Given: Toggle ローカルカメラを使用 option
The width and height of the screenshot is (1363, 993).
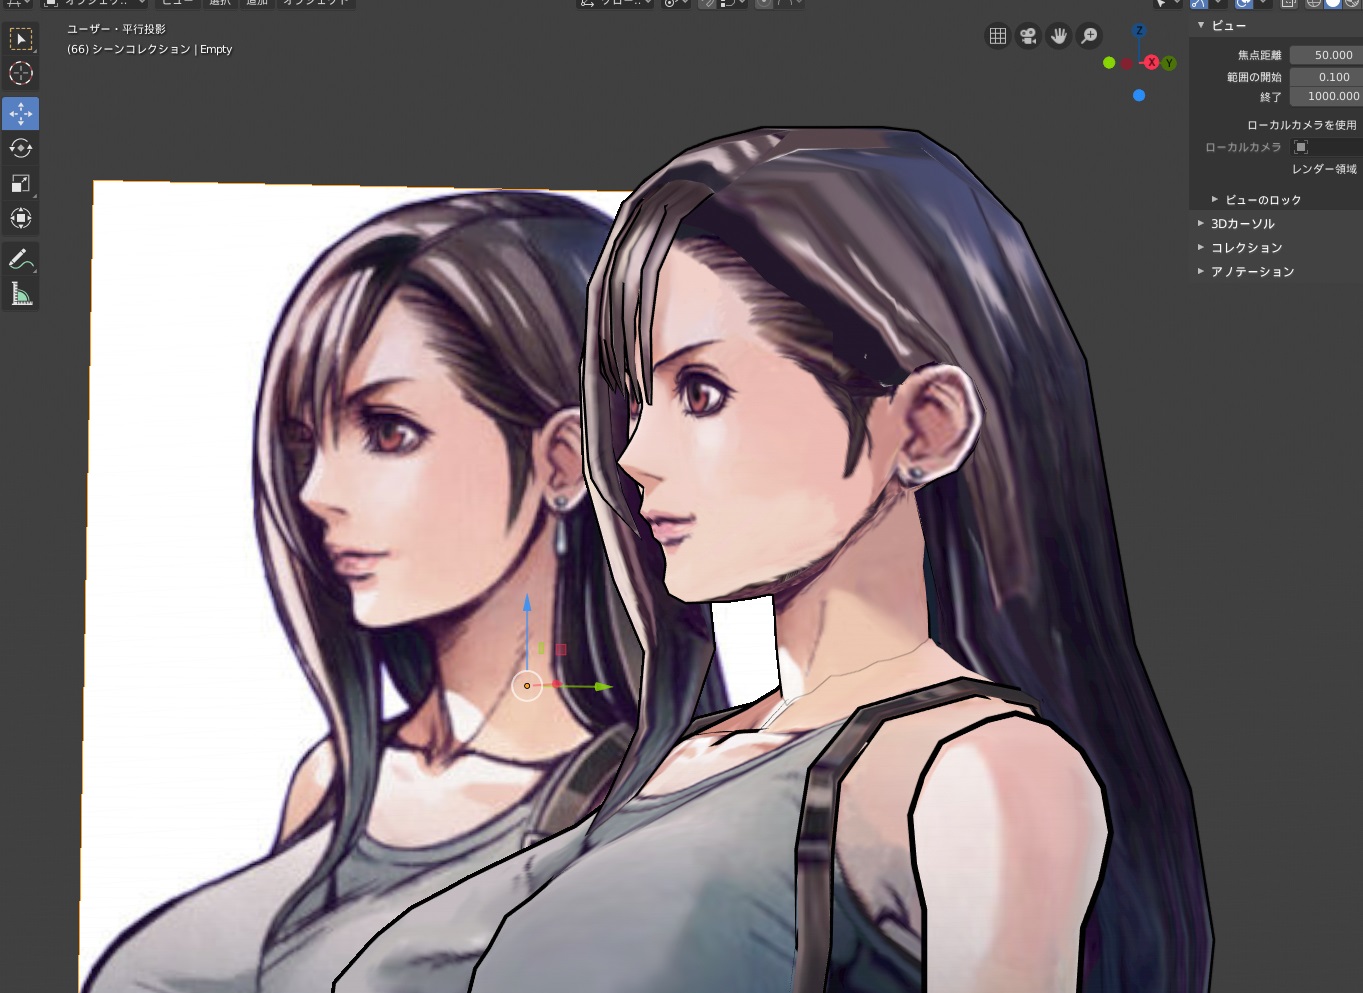Looking at the screenshot, I should (1301, 125).
